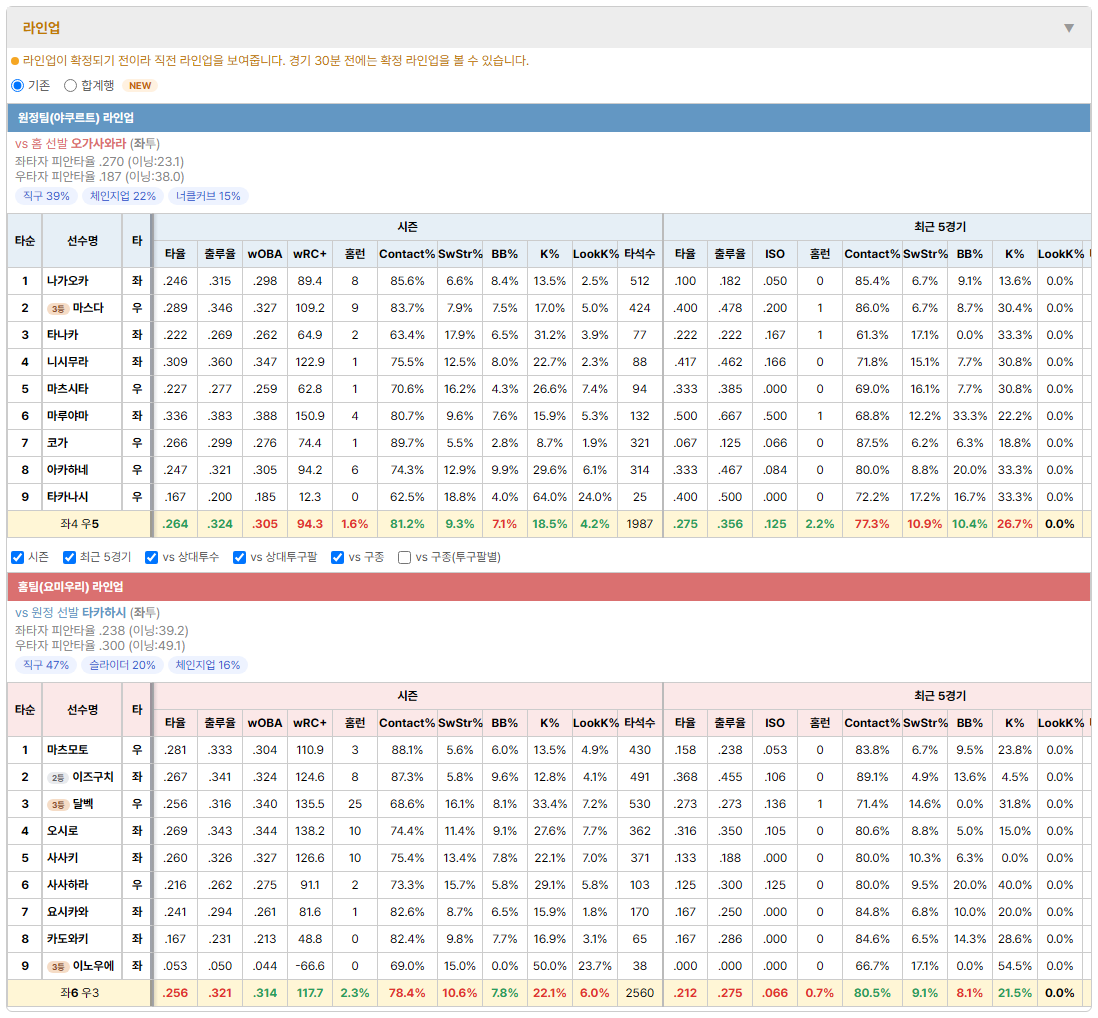Click the 좌6 우3 summary row label
Screen dimensions: 1098x1018
coord(79,993)
